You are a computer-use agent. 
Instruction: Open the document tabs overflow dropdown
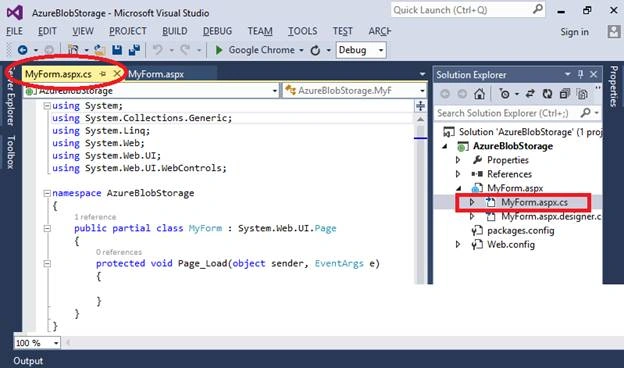click(x=422, y=74)
